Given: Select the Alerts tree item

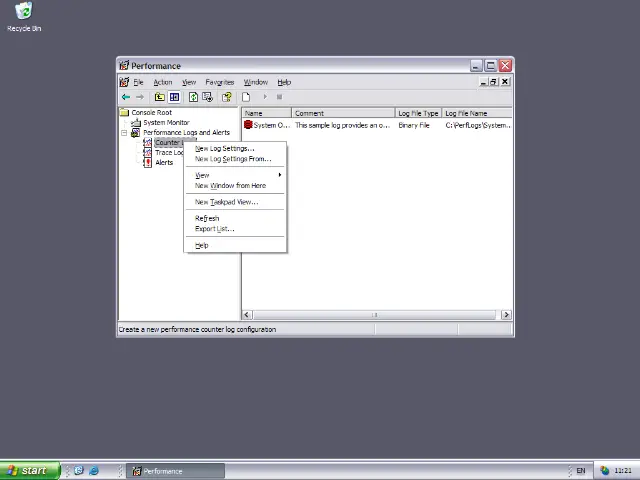Looking at the screenshot, I should (x=163, y=162).
